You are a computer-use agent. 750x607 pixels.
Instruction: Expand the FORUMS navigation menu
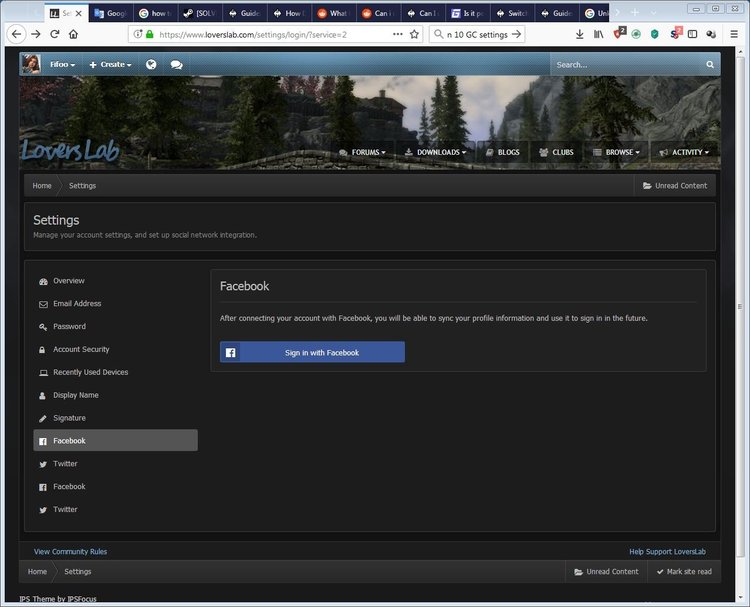click(x=362, y=152)
